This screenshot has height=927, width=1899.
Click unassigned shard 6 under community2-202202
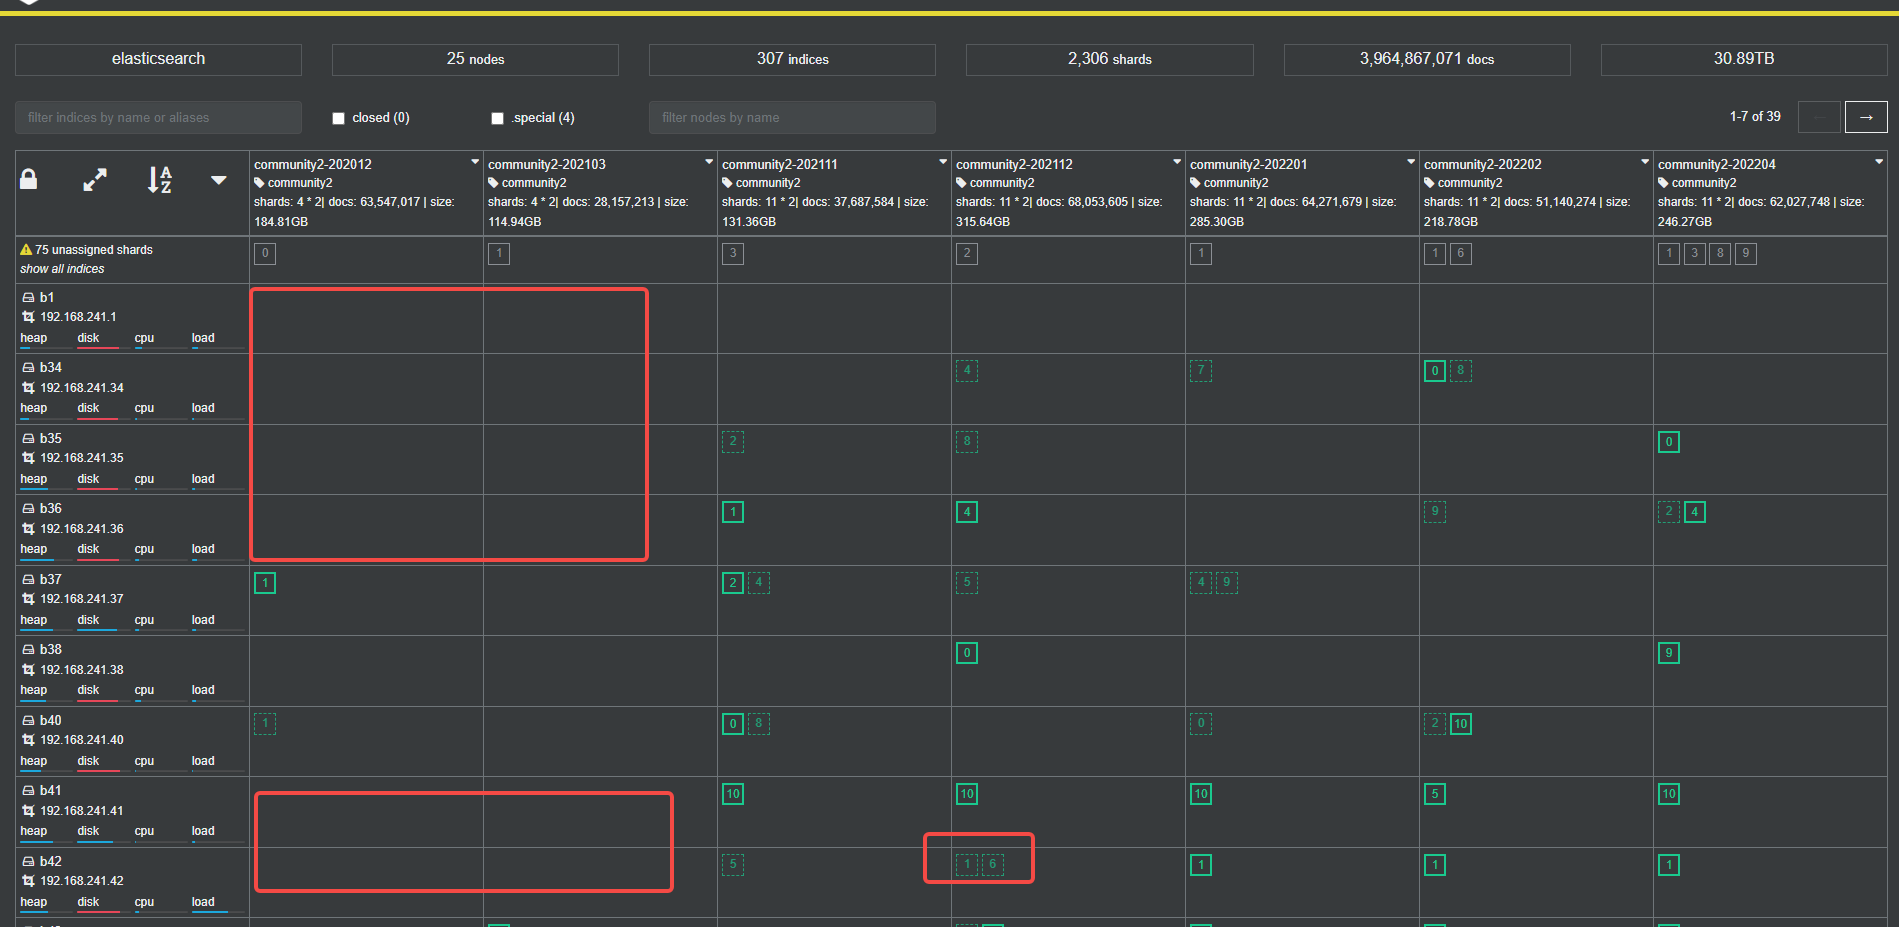pyautogui.click(x=1460, y=253)
